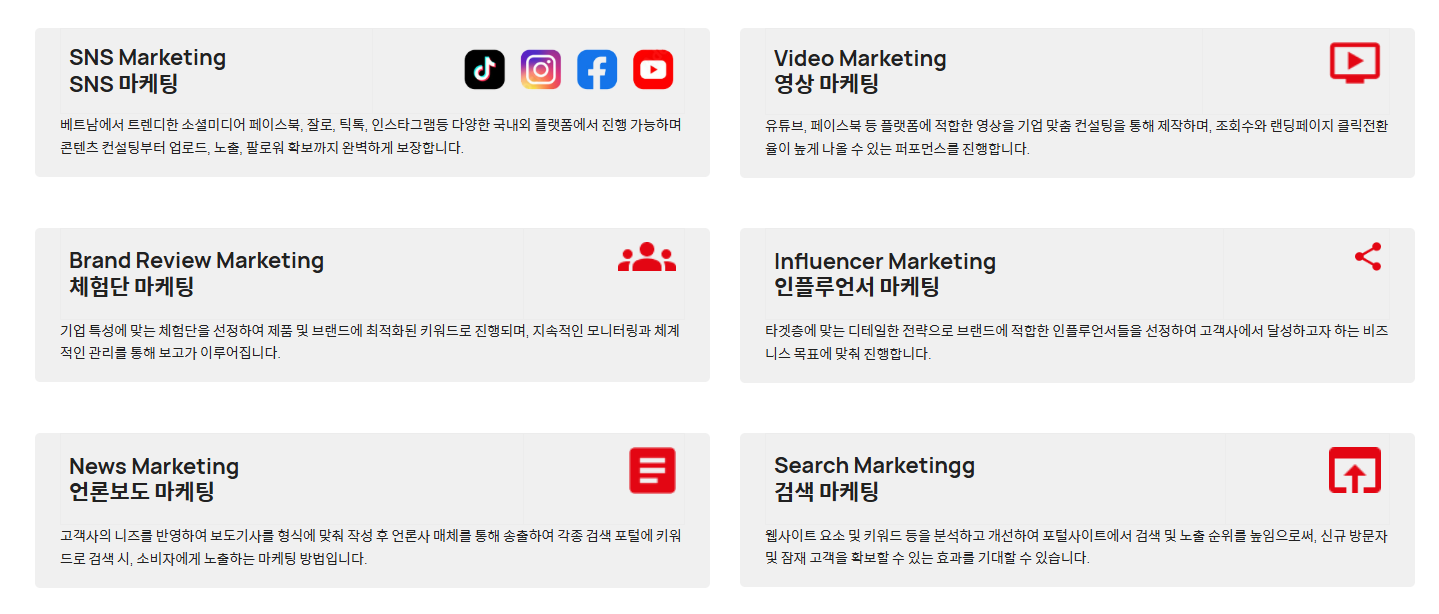Click the News Marketing description paragraph

click(x=370, y=547)
